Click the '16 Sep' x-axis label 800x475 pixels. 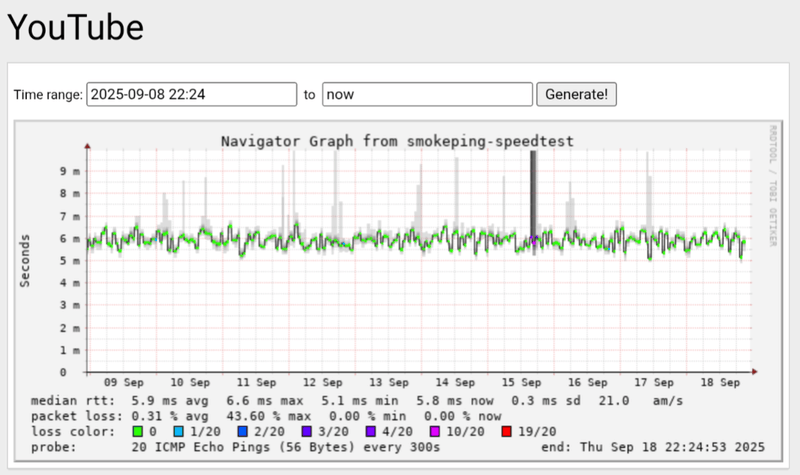tap(587, 382)
